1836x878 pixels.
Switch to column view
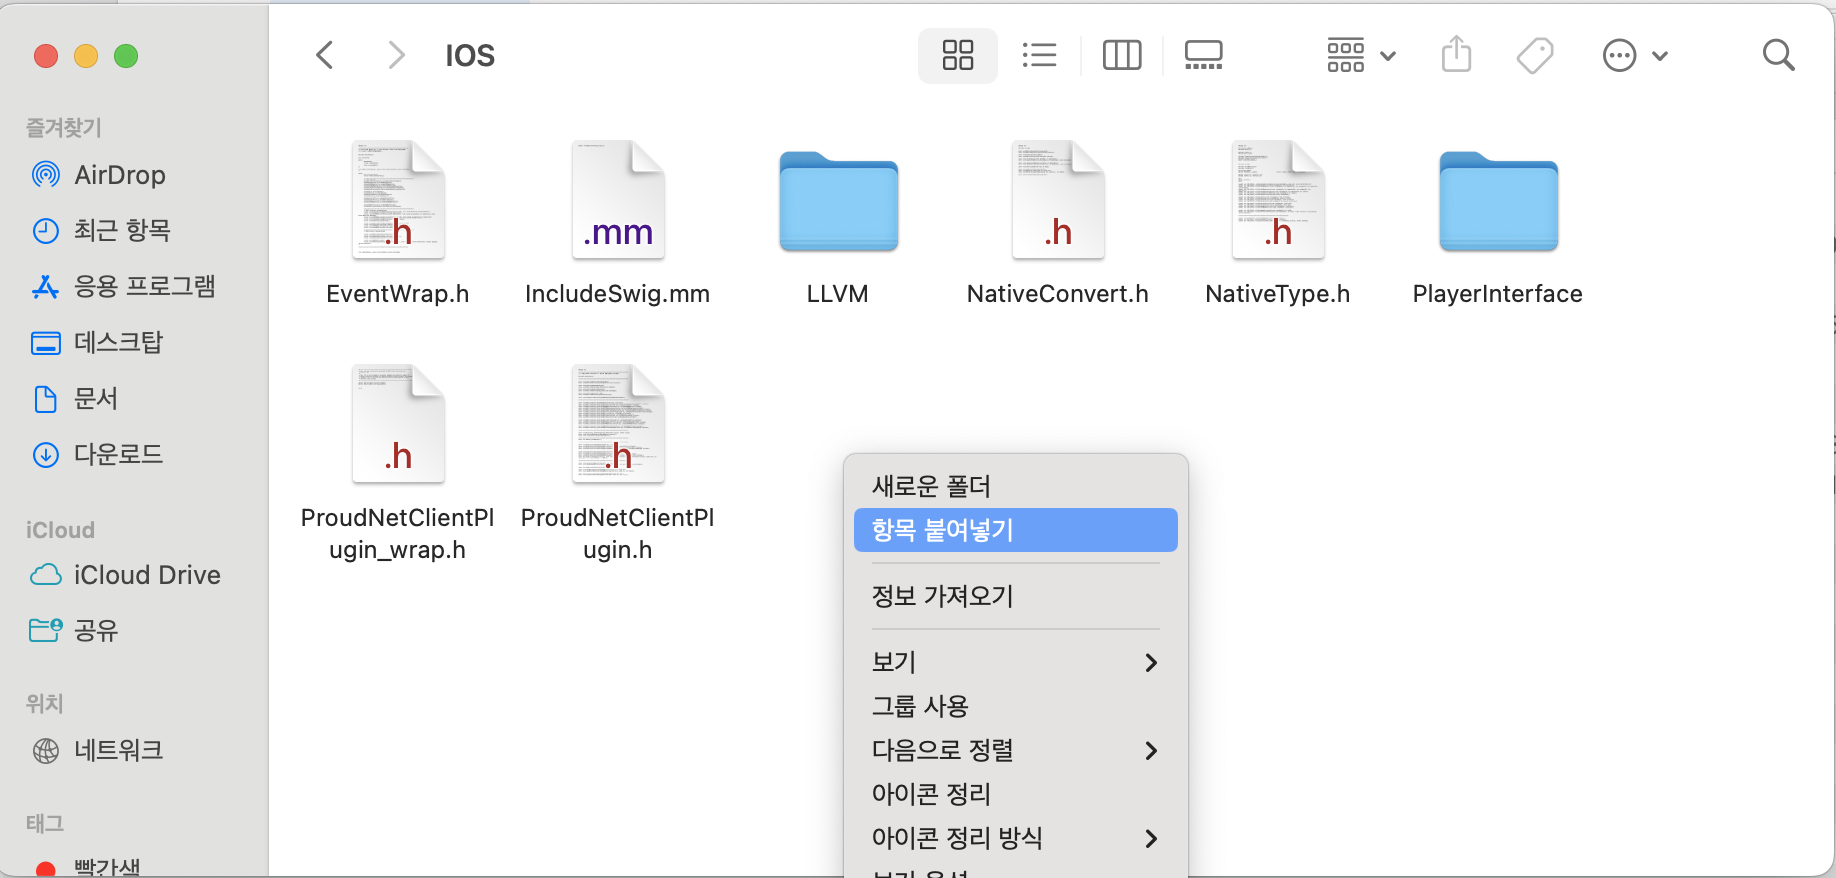coord(1121,55)
